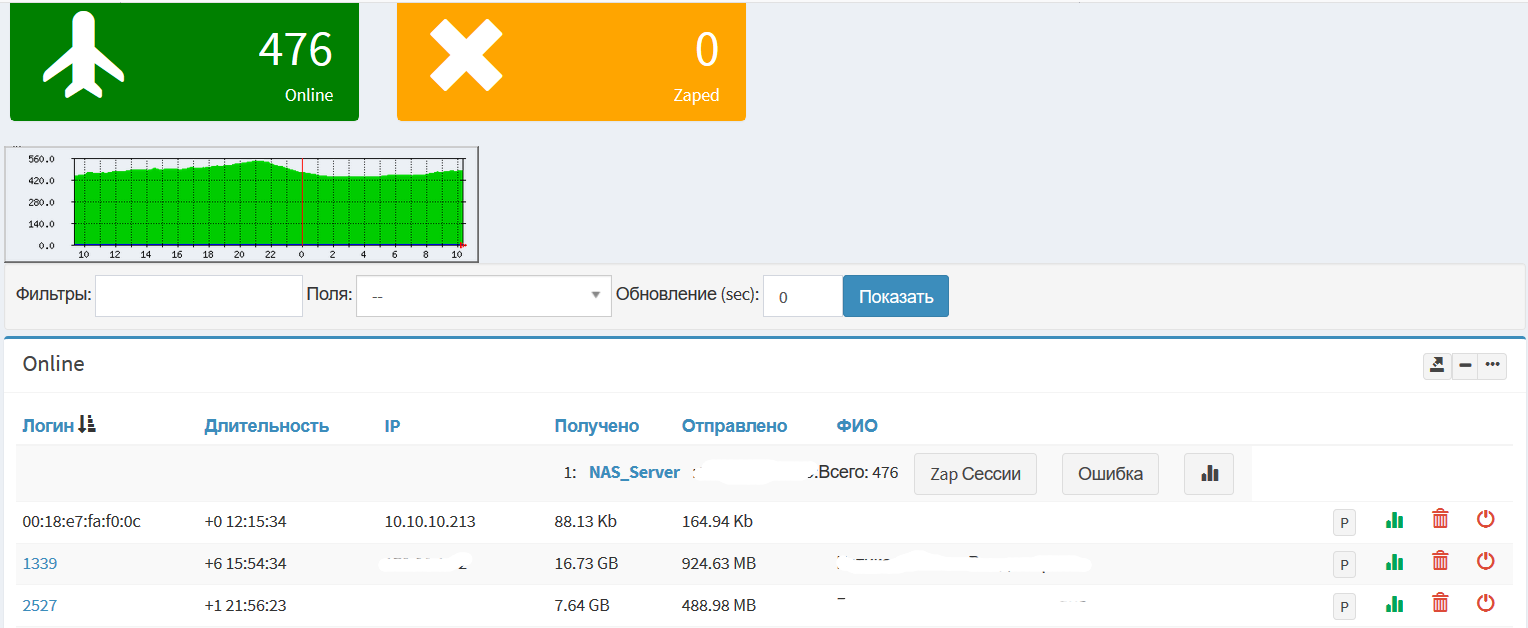Click the Фильтры input field
Screen dimensions: 1528x628
[x=198, y=296]
